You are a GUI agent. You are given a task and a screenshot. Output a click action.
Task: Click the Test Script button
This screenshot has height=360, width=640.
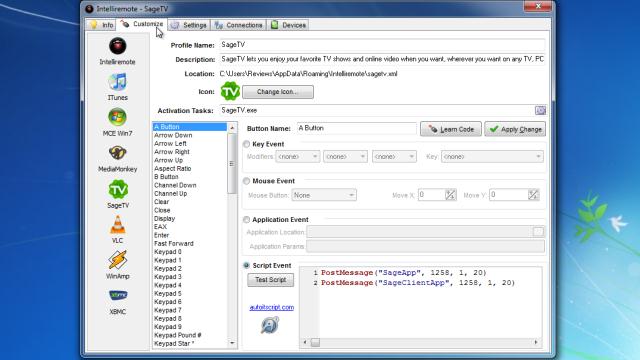[271, 280]
